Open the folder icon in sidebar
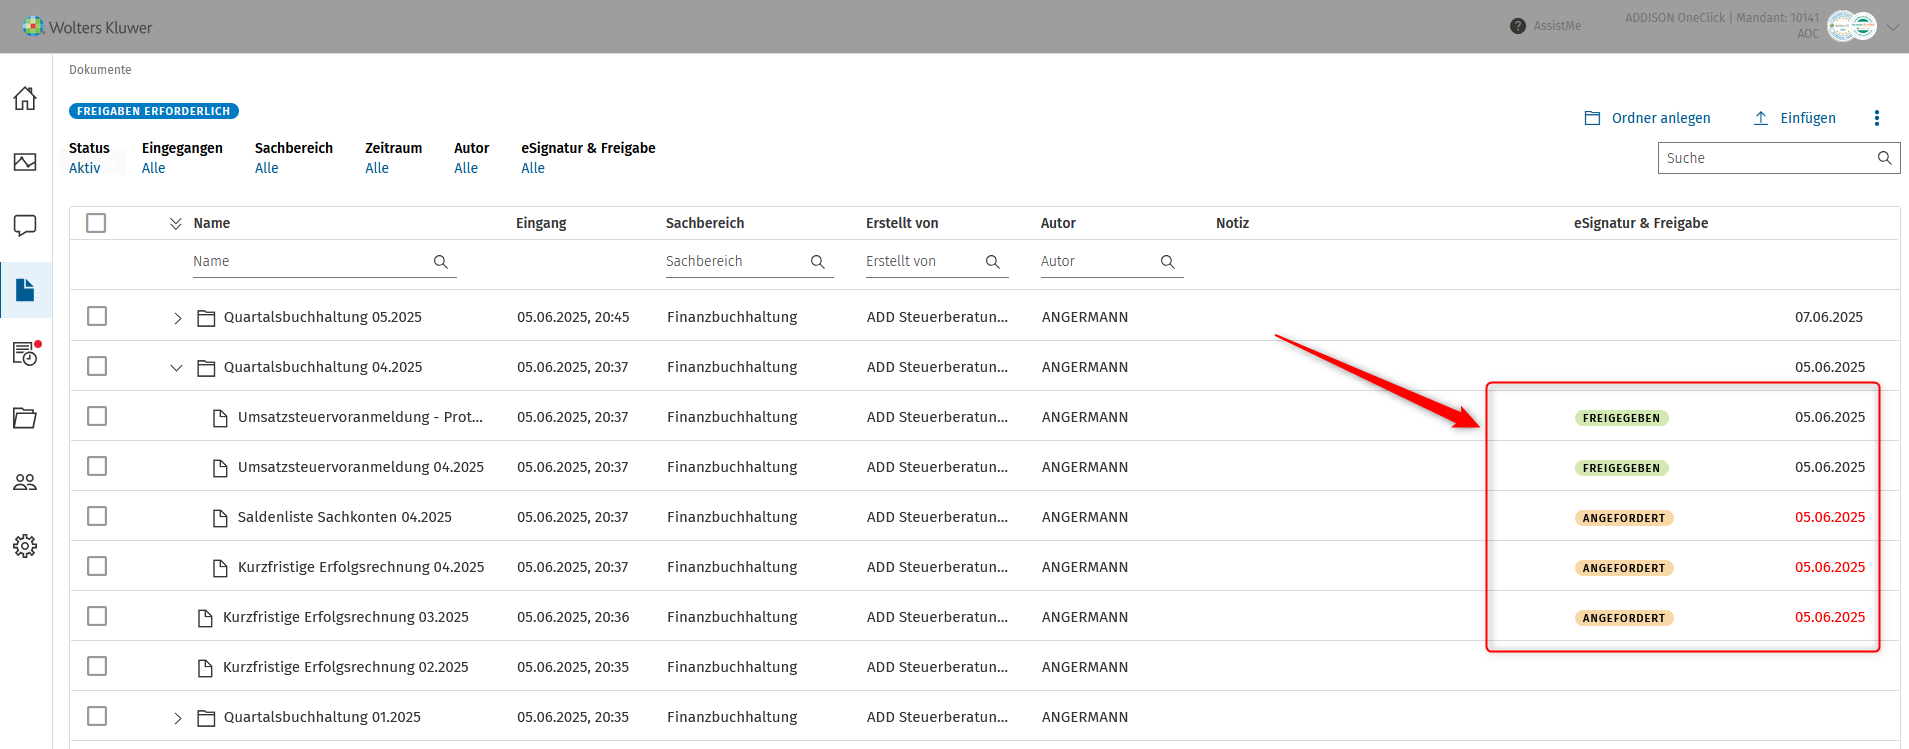Viewport: 1909px width, 749px height. click(x=25, y=418)
